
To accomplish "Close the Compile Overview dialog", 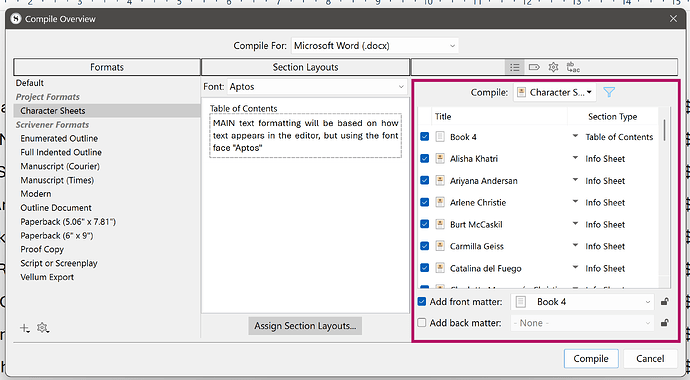I will (x=673, y=19).
